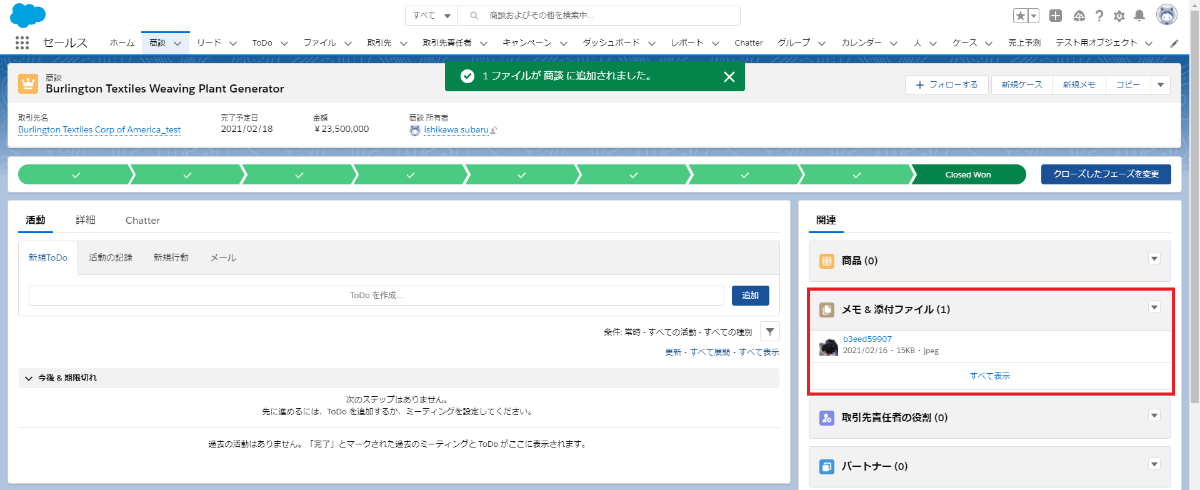Click the すべて展開 activity link
Screen dimensions: 1200x490
(711, 352)
